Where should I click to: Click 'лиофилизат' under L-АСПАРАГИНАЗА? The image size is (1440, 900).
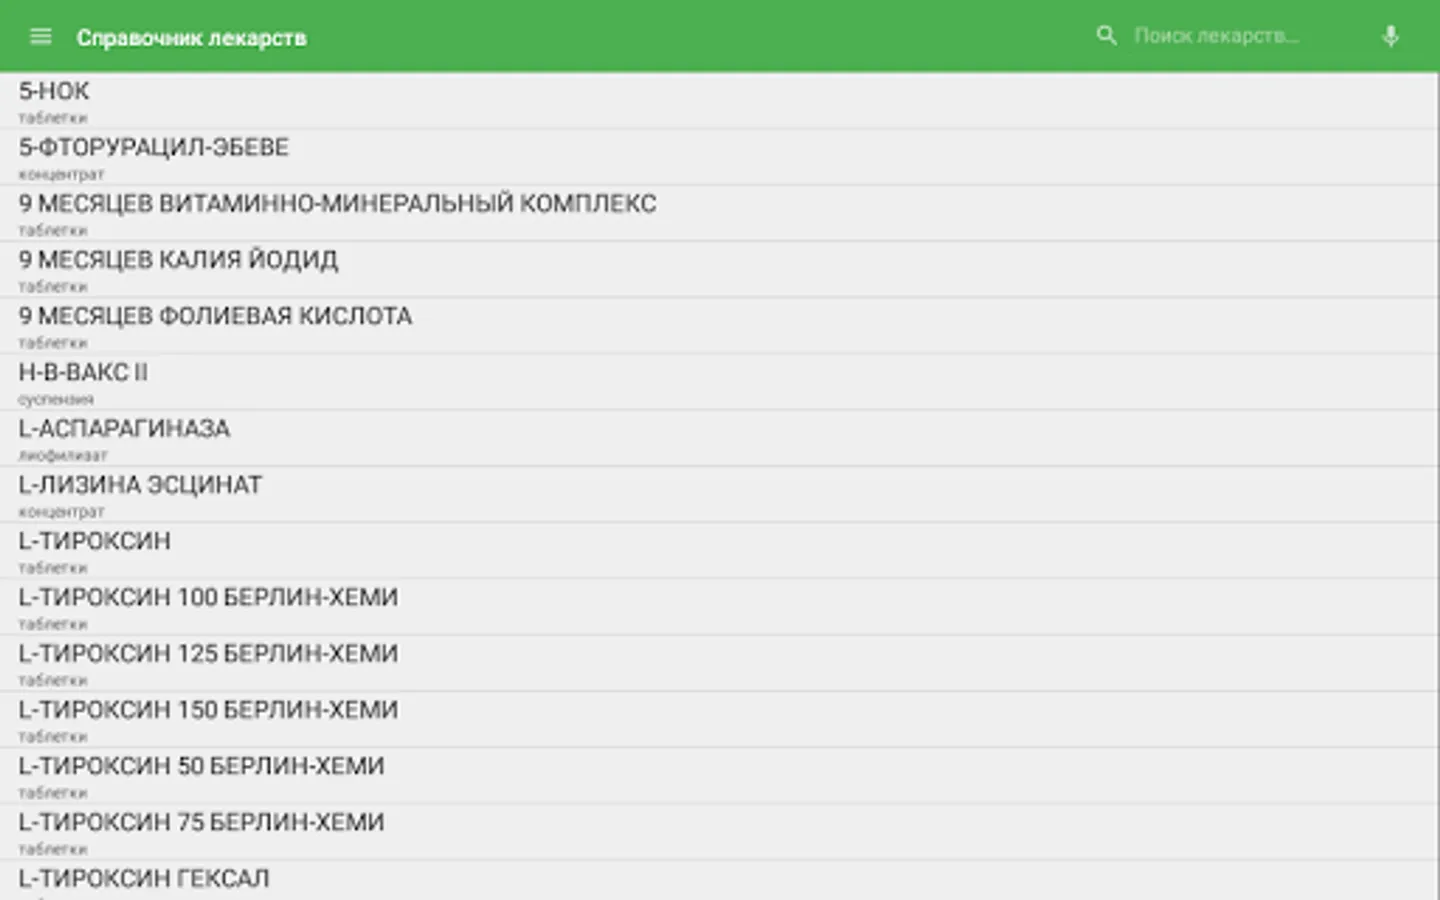pos(62,455)
